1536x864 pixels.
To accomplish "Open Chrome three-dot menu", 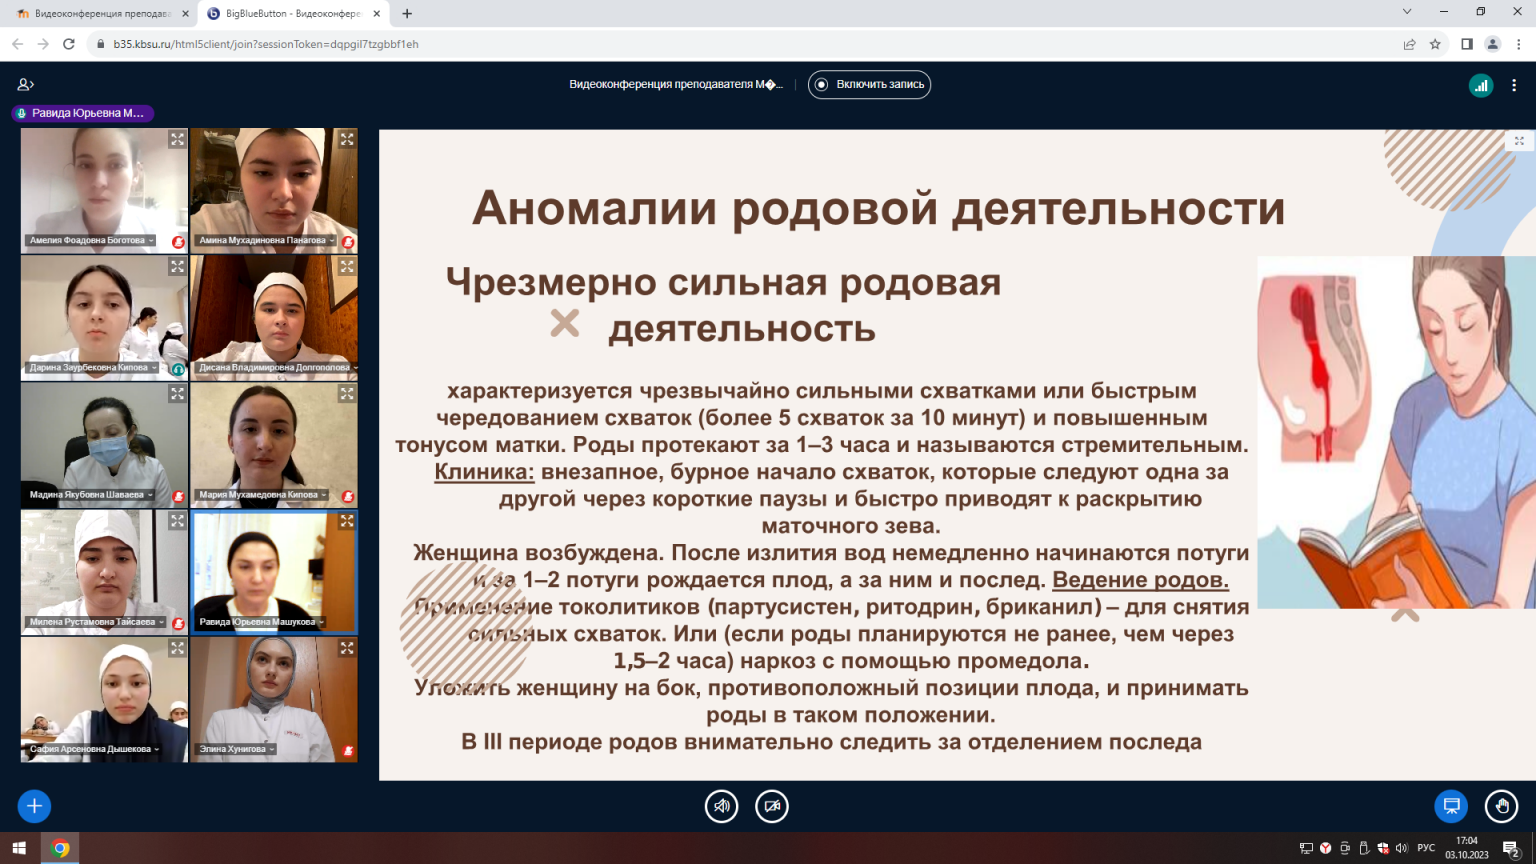I will point(1519,44).
